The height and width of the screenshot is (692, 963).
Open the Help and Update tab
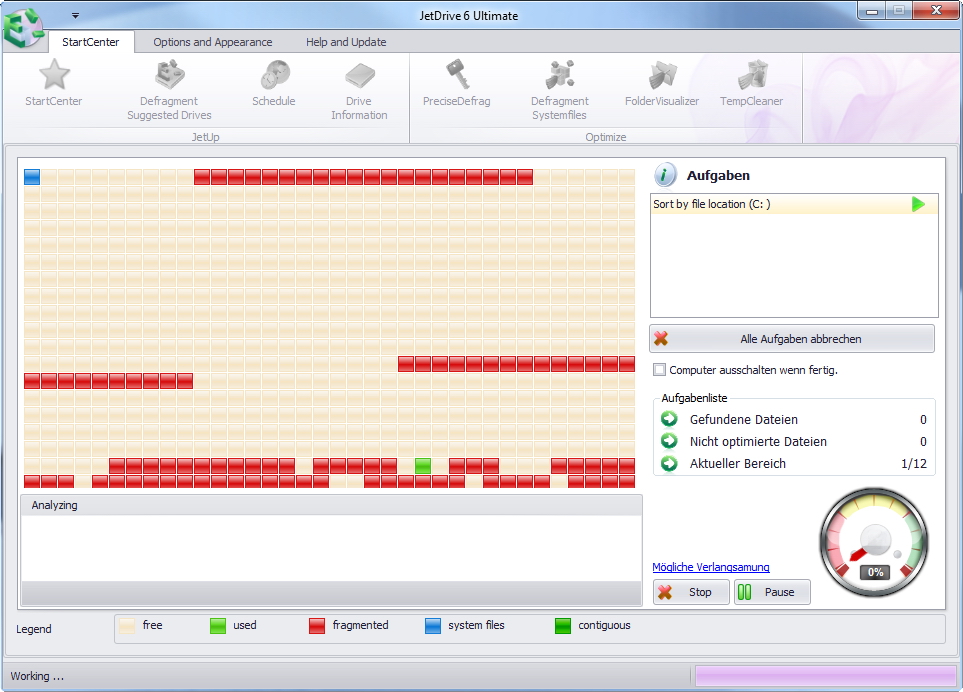(346, 42)
